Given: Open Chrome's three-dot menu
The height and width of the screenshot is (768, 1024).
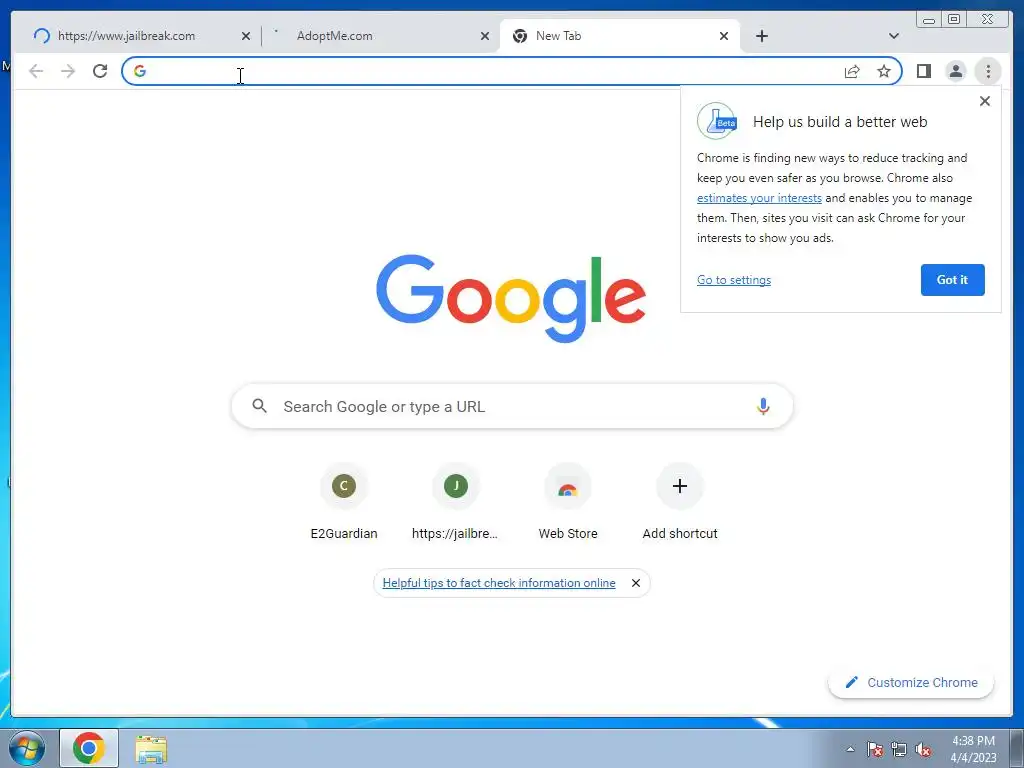Looking at the screenshot, I should (988, 71).
